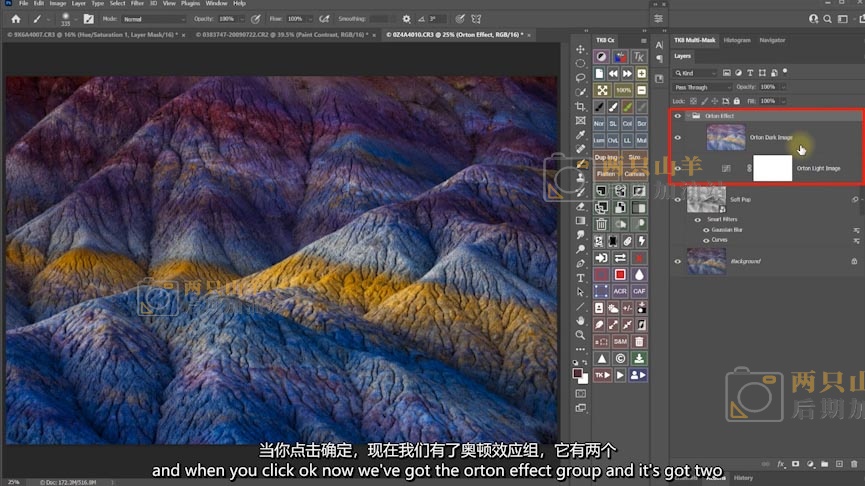
Task: Click the ACR button in TK8 panel
Action: (x=619, y=291)
